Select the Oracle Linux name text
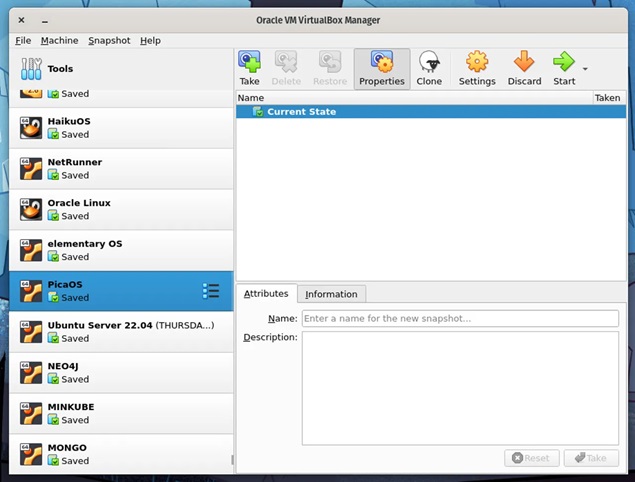 pos(79,203)
